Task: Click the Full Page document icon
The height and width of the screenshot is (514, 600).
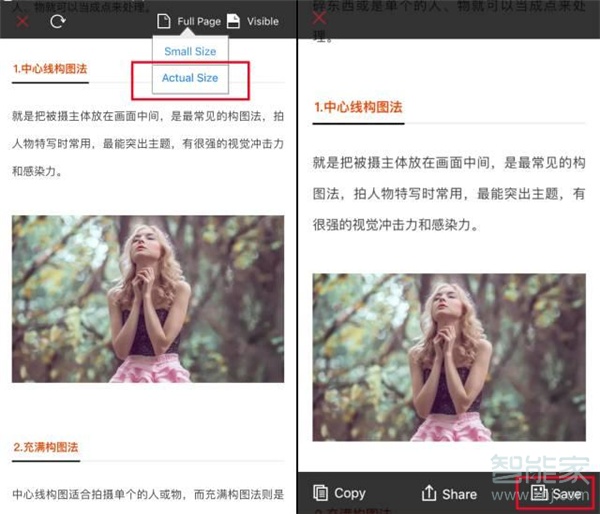Action: point(164,21)
